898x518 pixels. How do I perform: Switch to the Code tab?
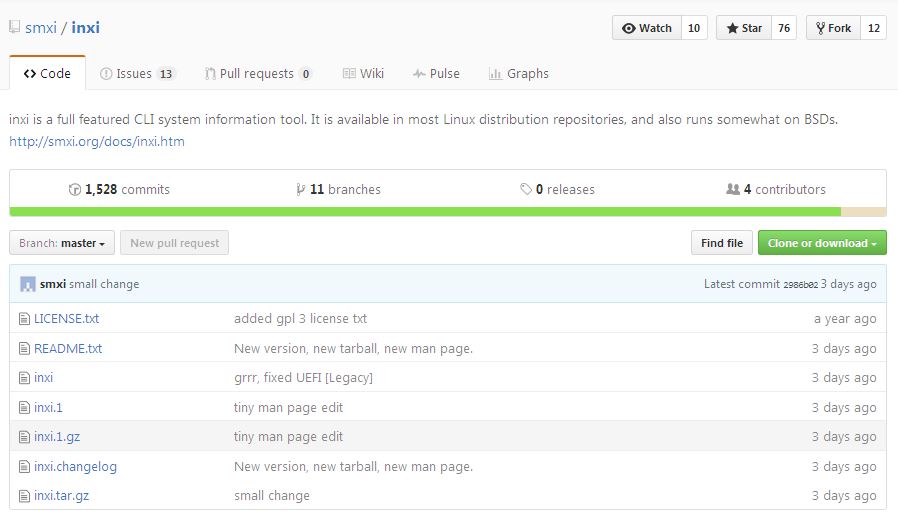point(47,73)
